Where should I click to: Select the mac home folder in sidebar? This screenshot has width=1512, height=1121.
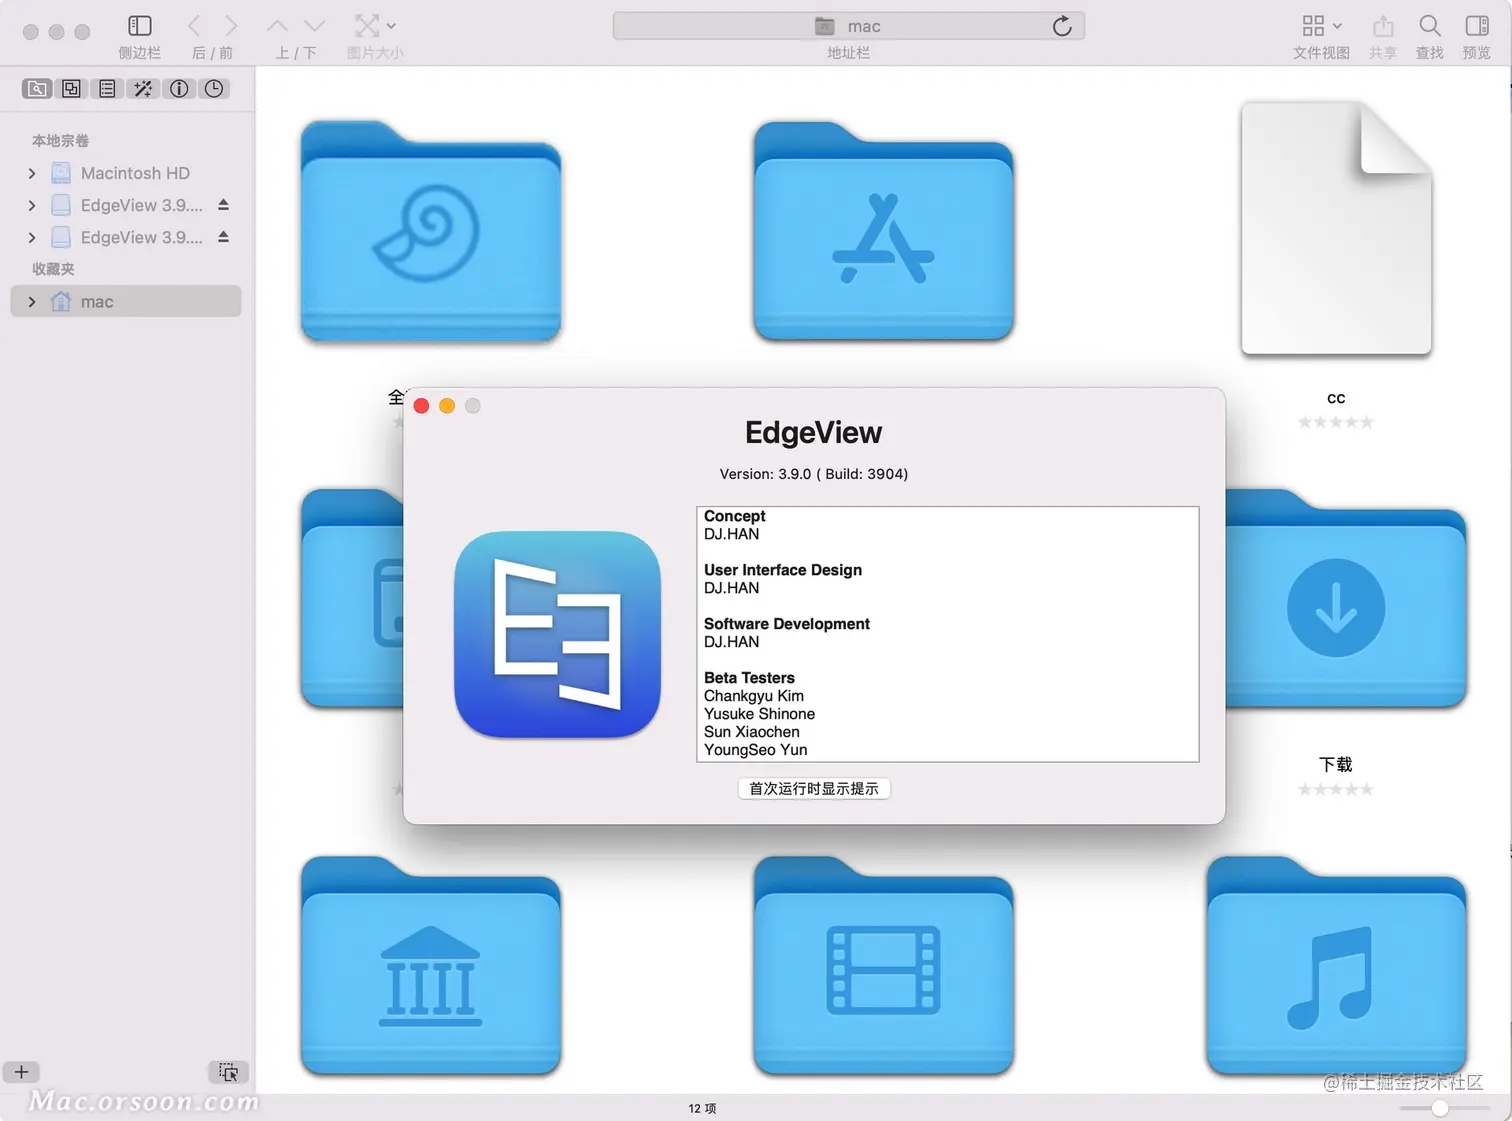click(126, 302)
